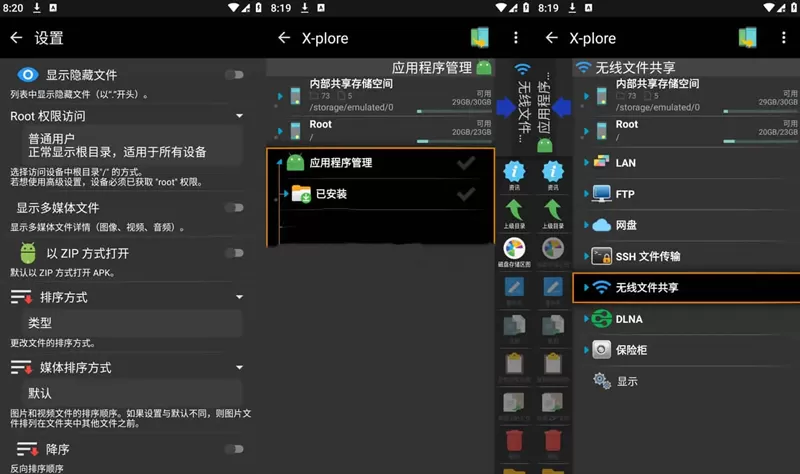Viewport: 800px width, 474px height.
Task: Tap 类型 sort method value box
Action: coord(132,323)
